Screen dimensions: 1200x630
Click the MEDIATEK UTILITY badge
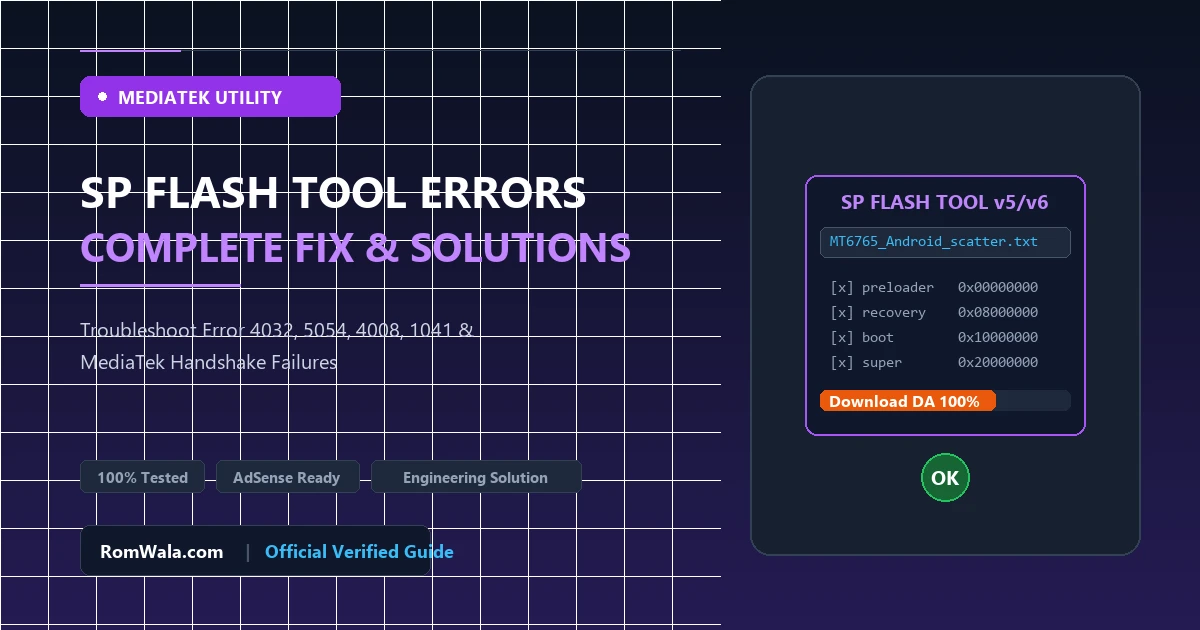coord(210,97)
